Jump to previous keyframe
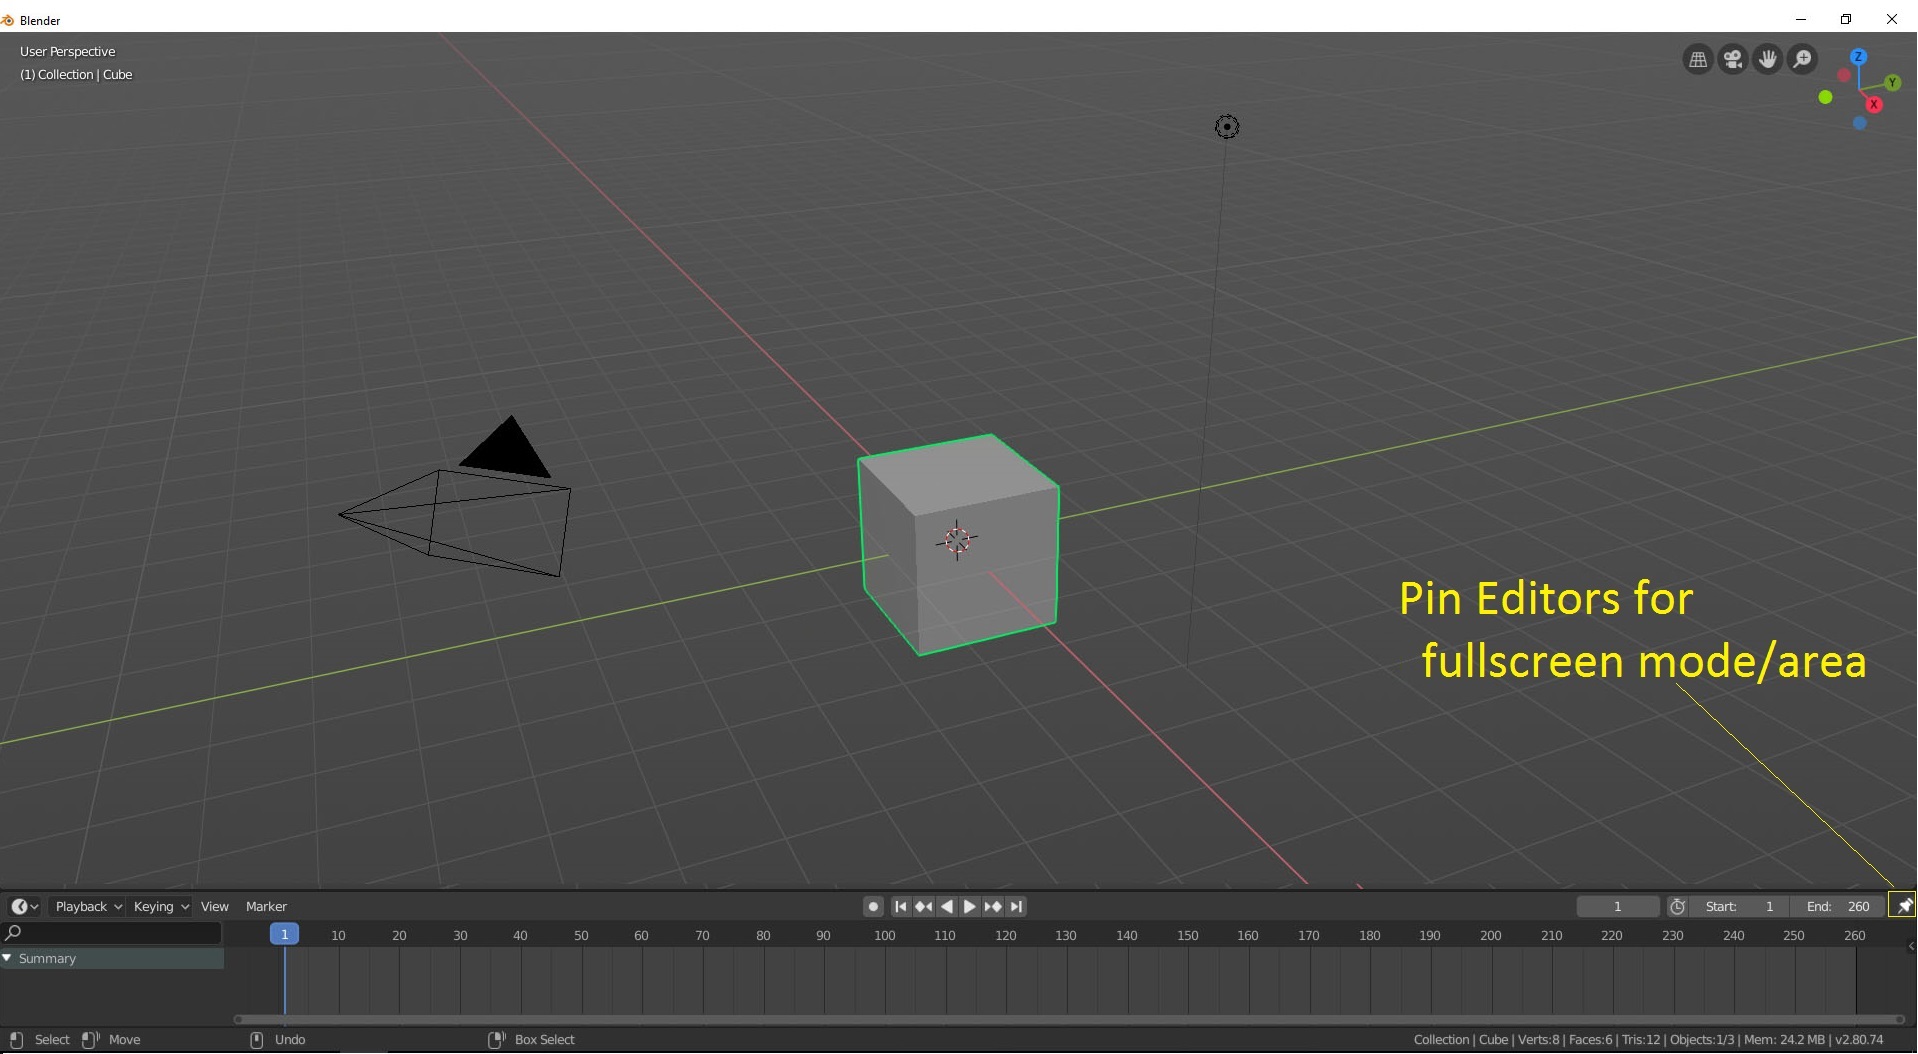 click(923, 907)
